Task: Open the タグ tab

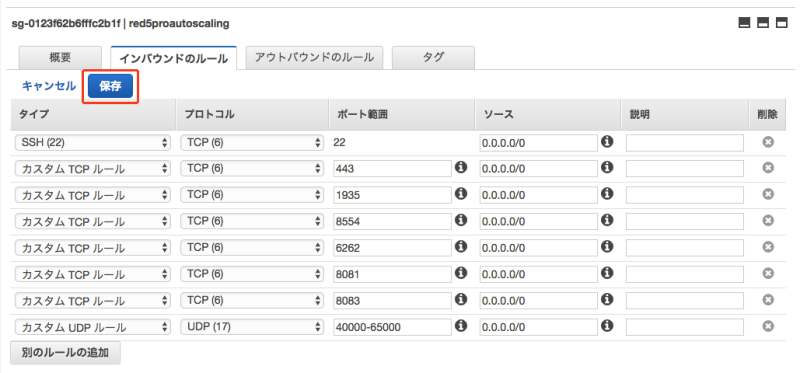Action: point(433,58)
